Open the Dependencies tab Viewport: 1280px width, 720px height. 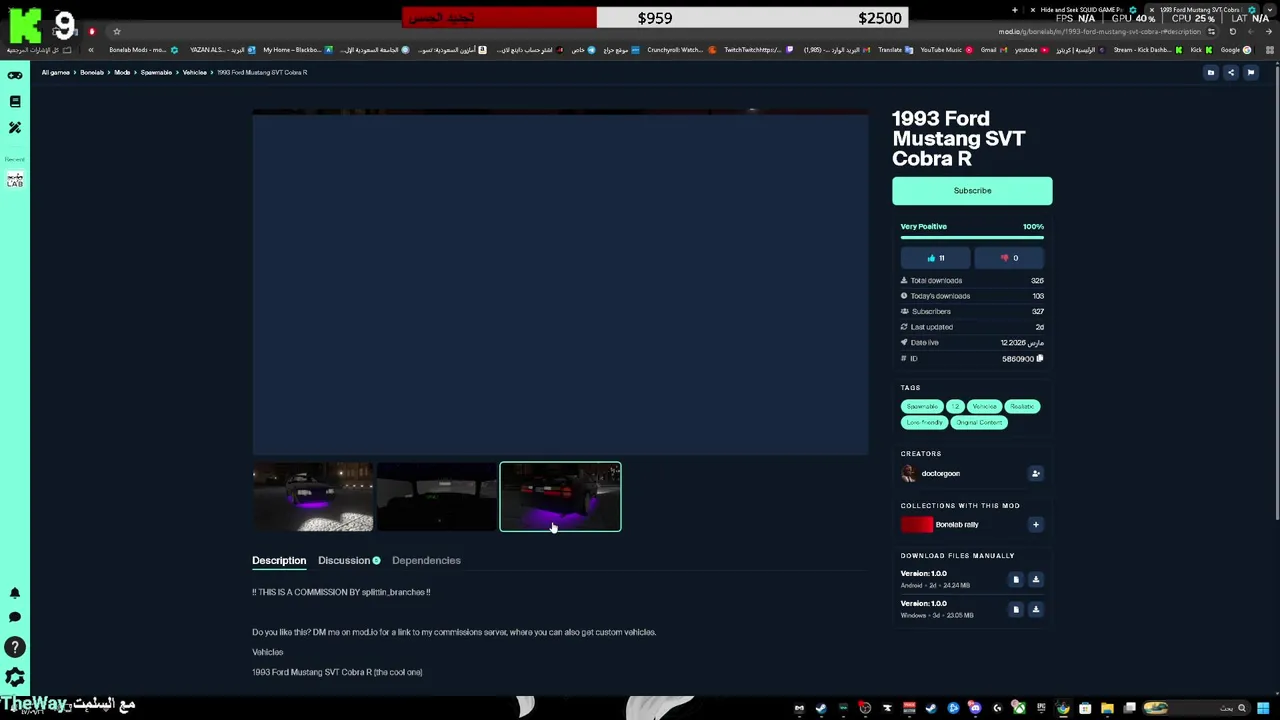426,560
